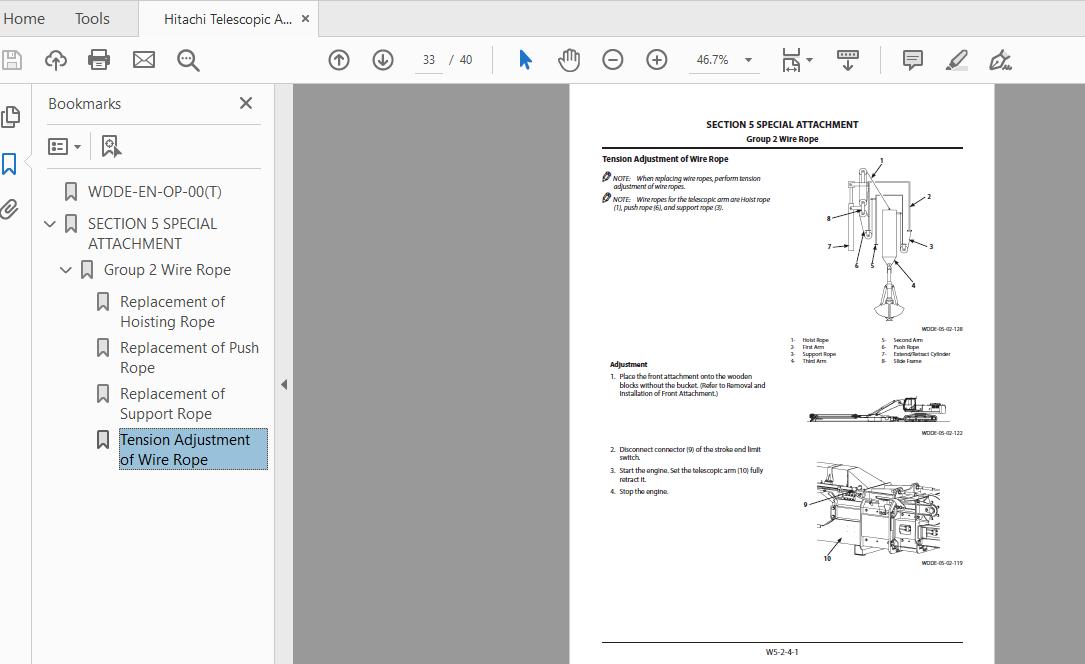
Task: Click the upload to cloud icon
Action: click(56, 60)
